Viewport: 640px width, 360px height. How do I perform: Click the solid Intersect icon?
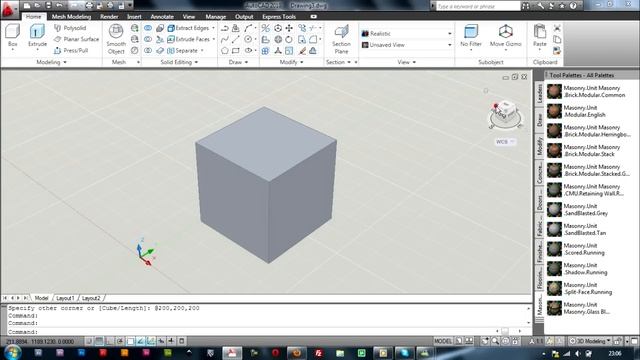[148, 51]
